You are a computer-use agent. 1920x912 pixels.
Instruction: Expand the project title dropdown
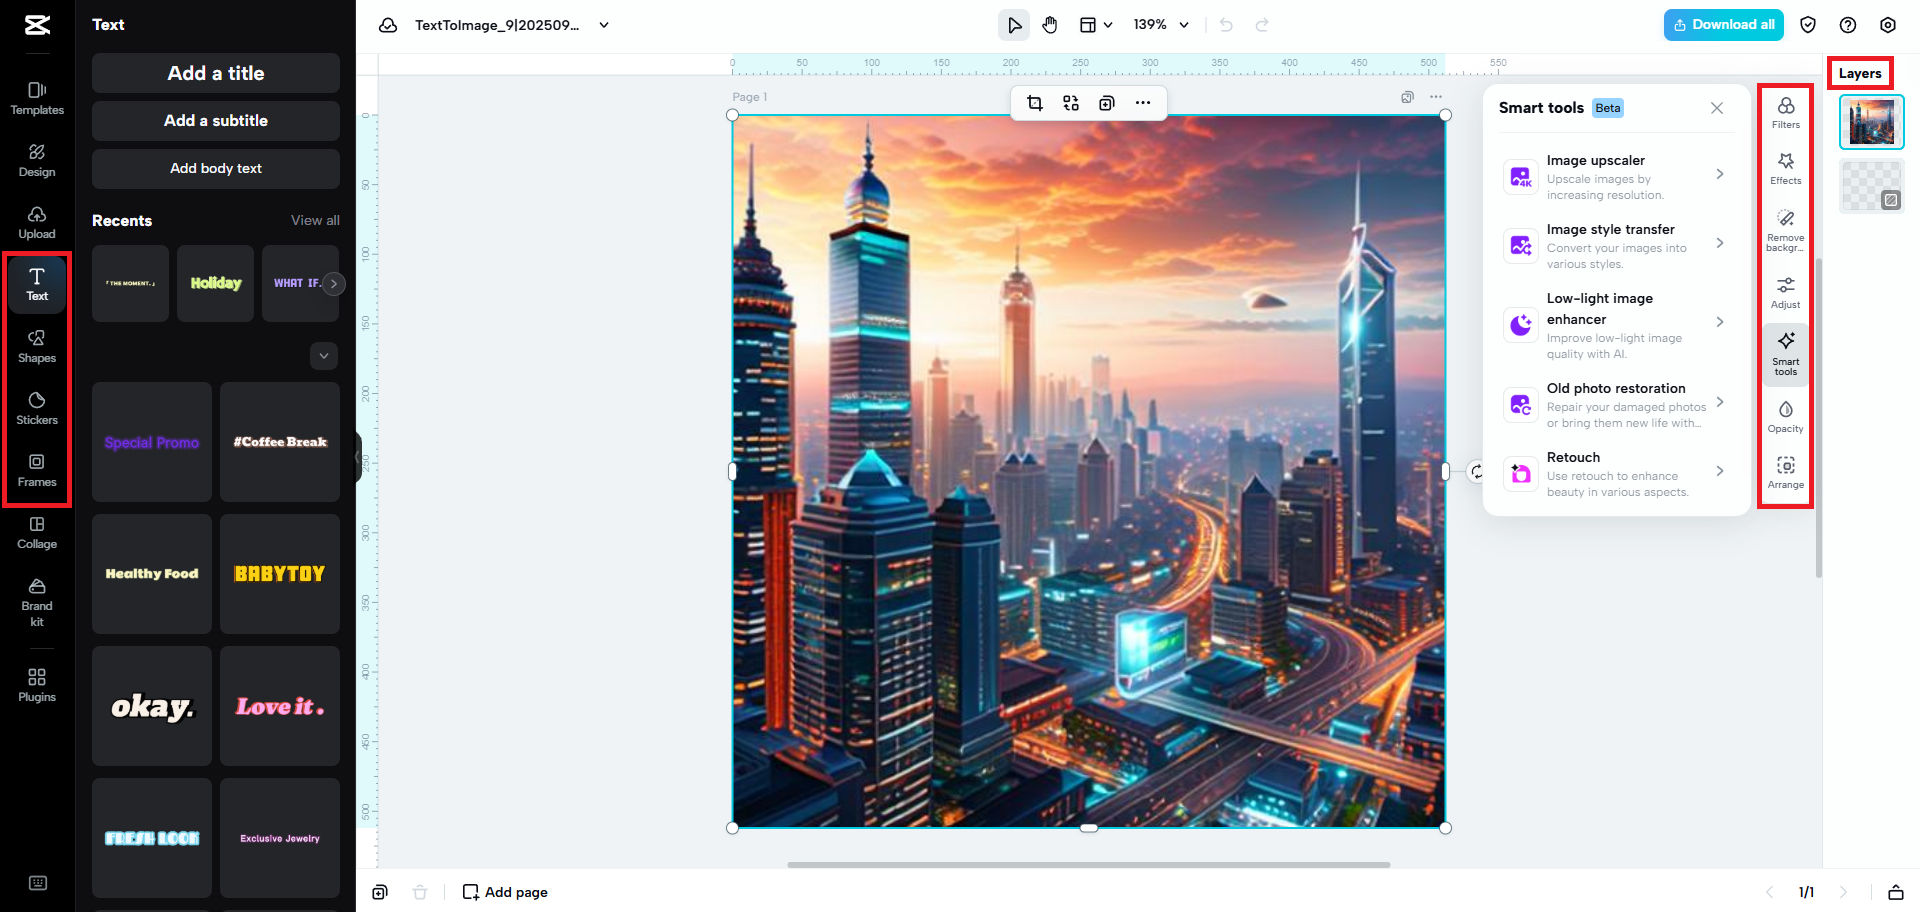(x=604, y=25)
